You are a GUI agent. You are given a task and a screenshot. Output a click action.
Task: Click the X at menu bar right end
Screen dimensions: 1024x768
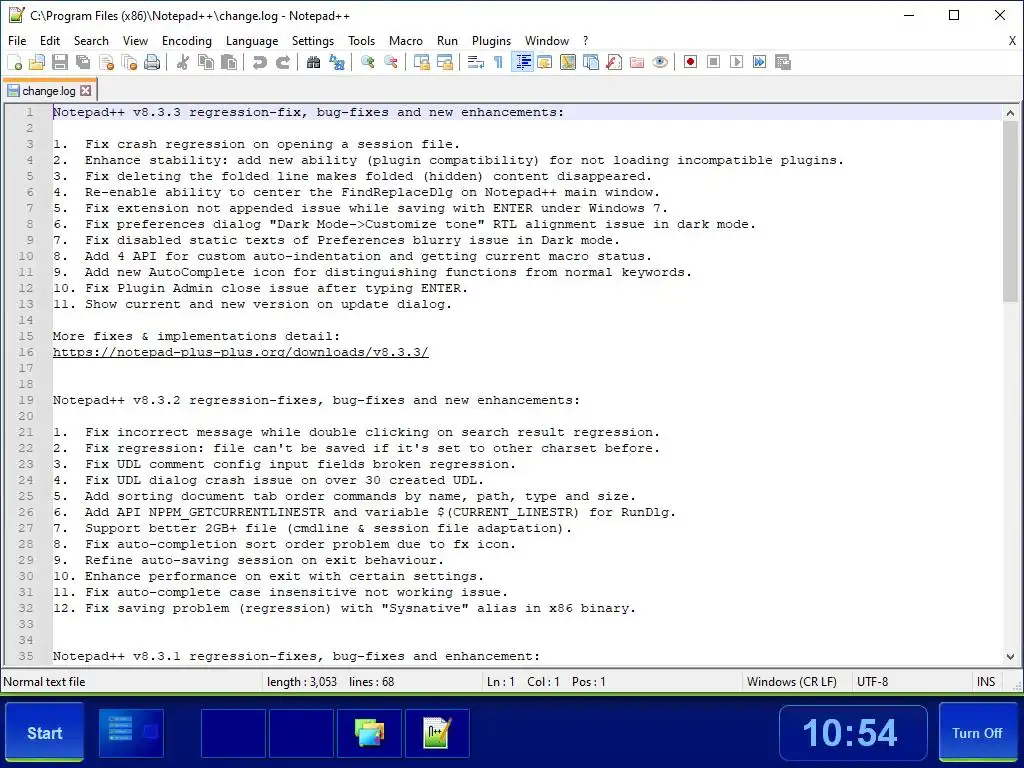coord(1012,40)
